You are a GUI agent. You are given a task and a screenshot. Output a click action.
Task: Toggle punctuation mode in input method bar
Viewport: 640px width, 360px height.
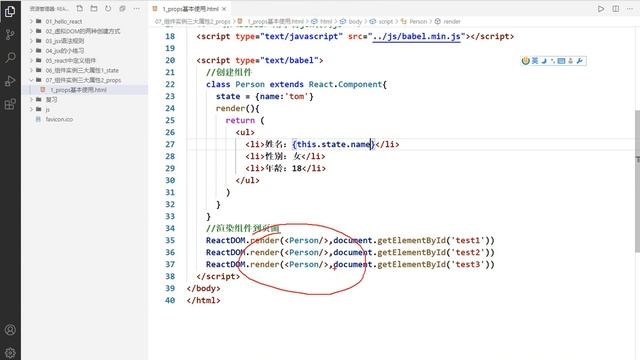click(552, 61)
